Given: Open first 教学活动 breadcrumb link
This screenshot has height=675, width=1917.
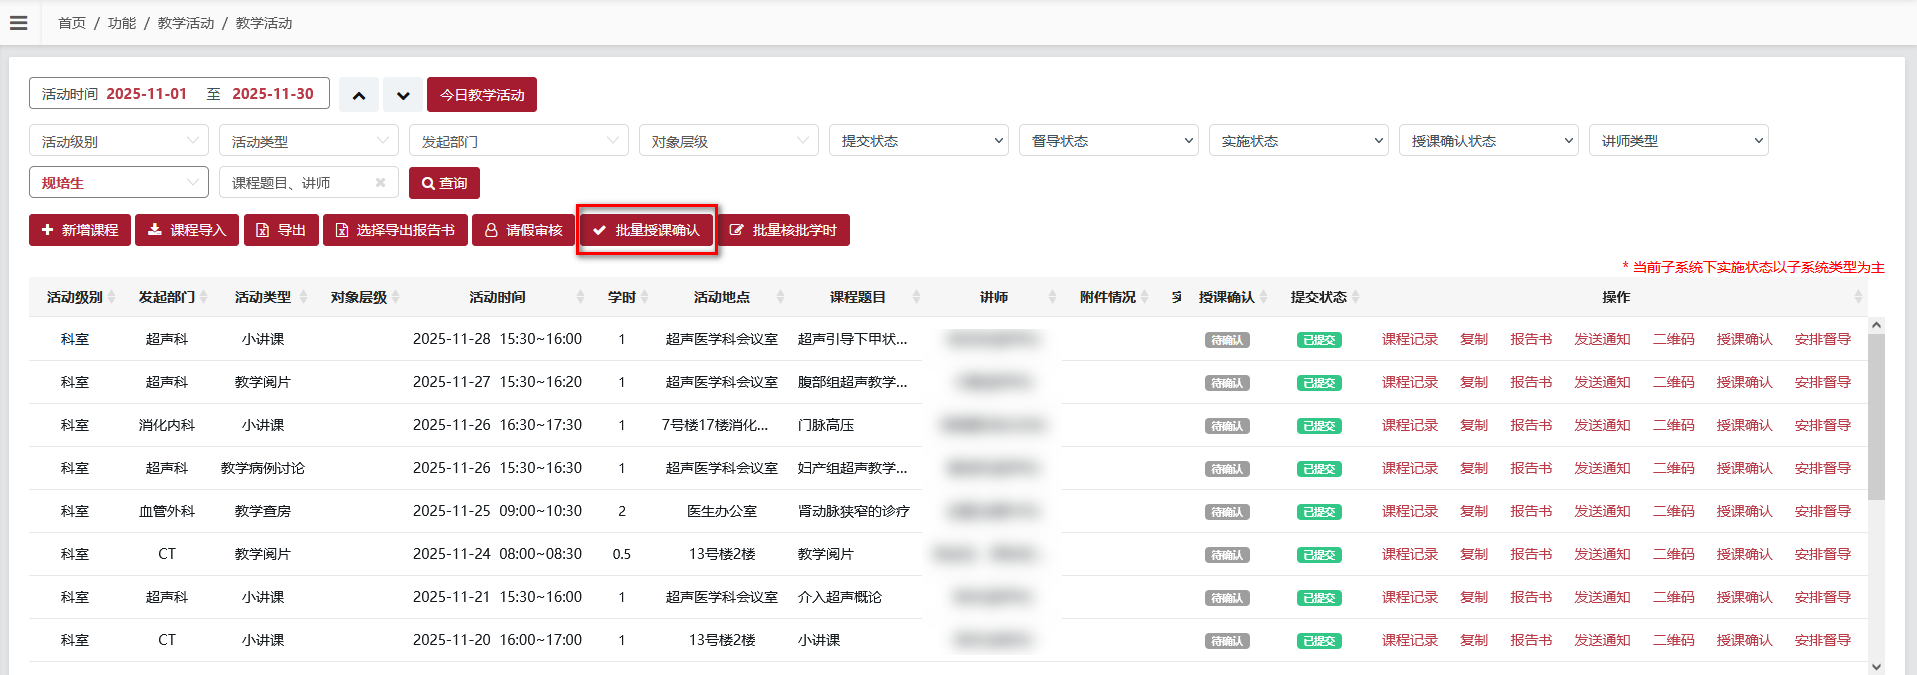Looking at the screenshot, I should point(186,23).
